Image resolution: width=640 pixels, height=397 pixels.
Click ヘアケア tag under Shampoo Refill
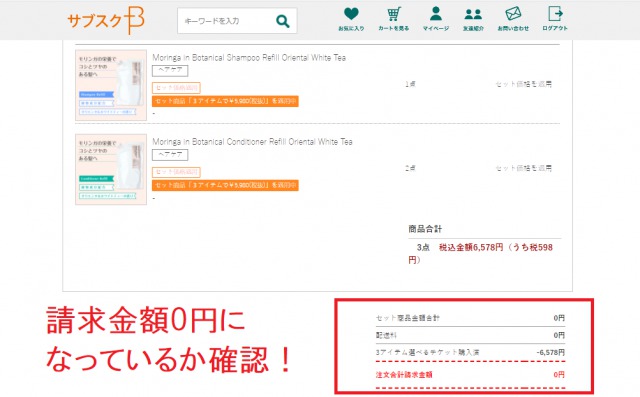170,71
